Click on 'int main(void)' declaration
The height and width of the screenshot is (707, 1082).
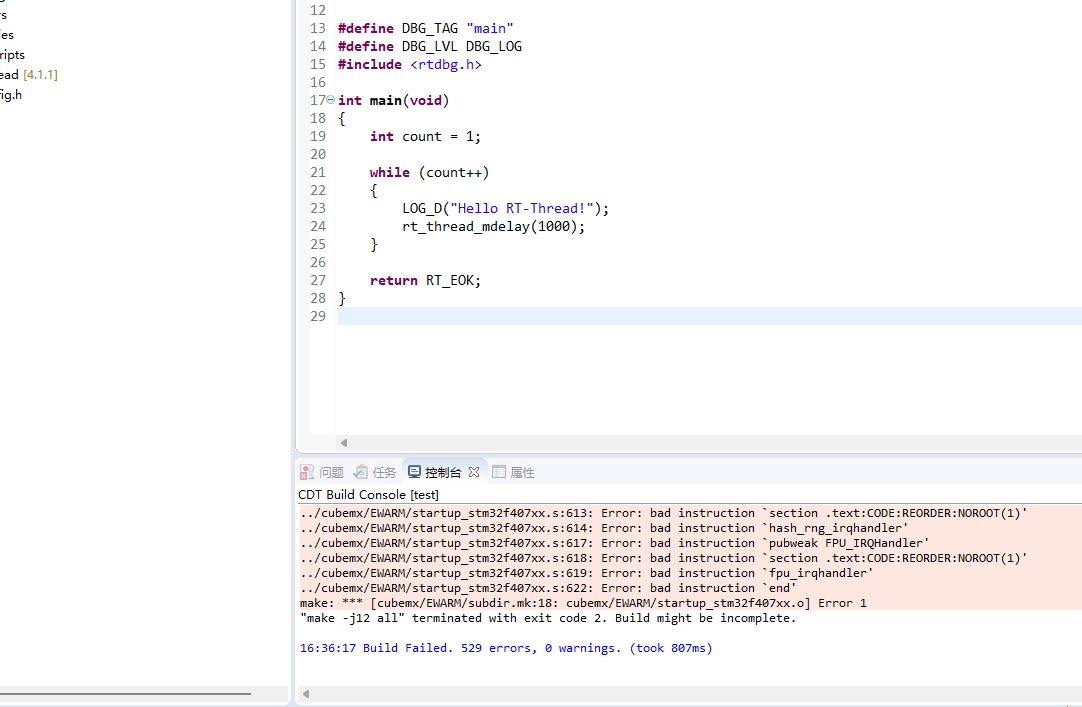tap(393, 100)
